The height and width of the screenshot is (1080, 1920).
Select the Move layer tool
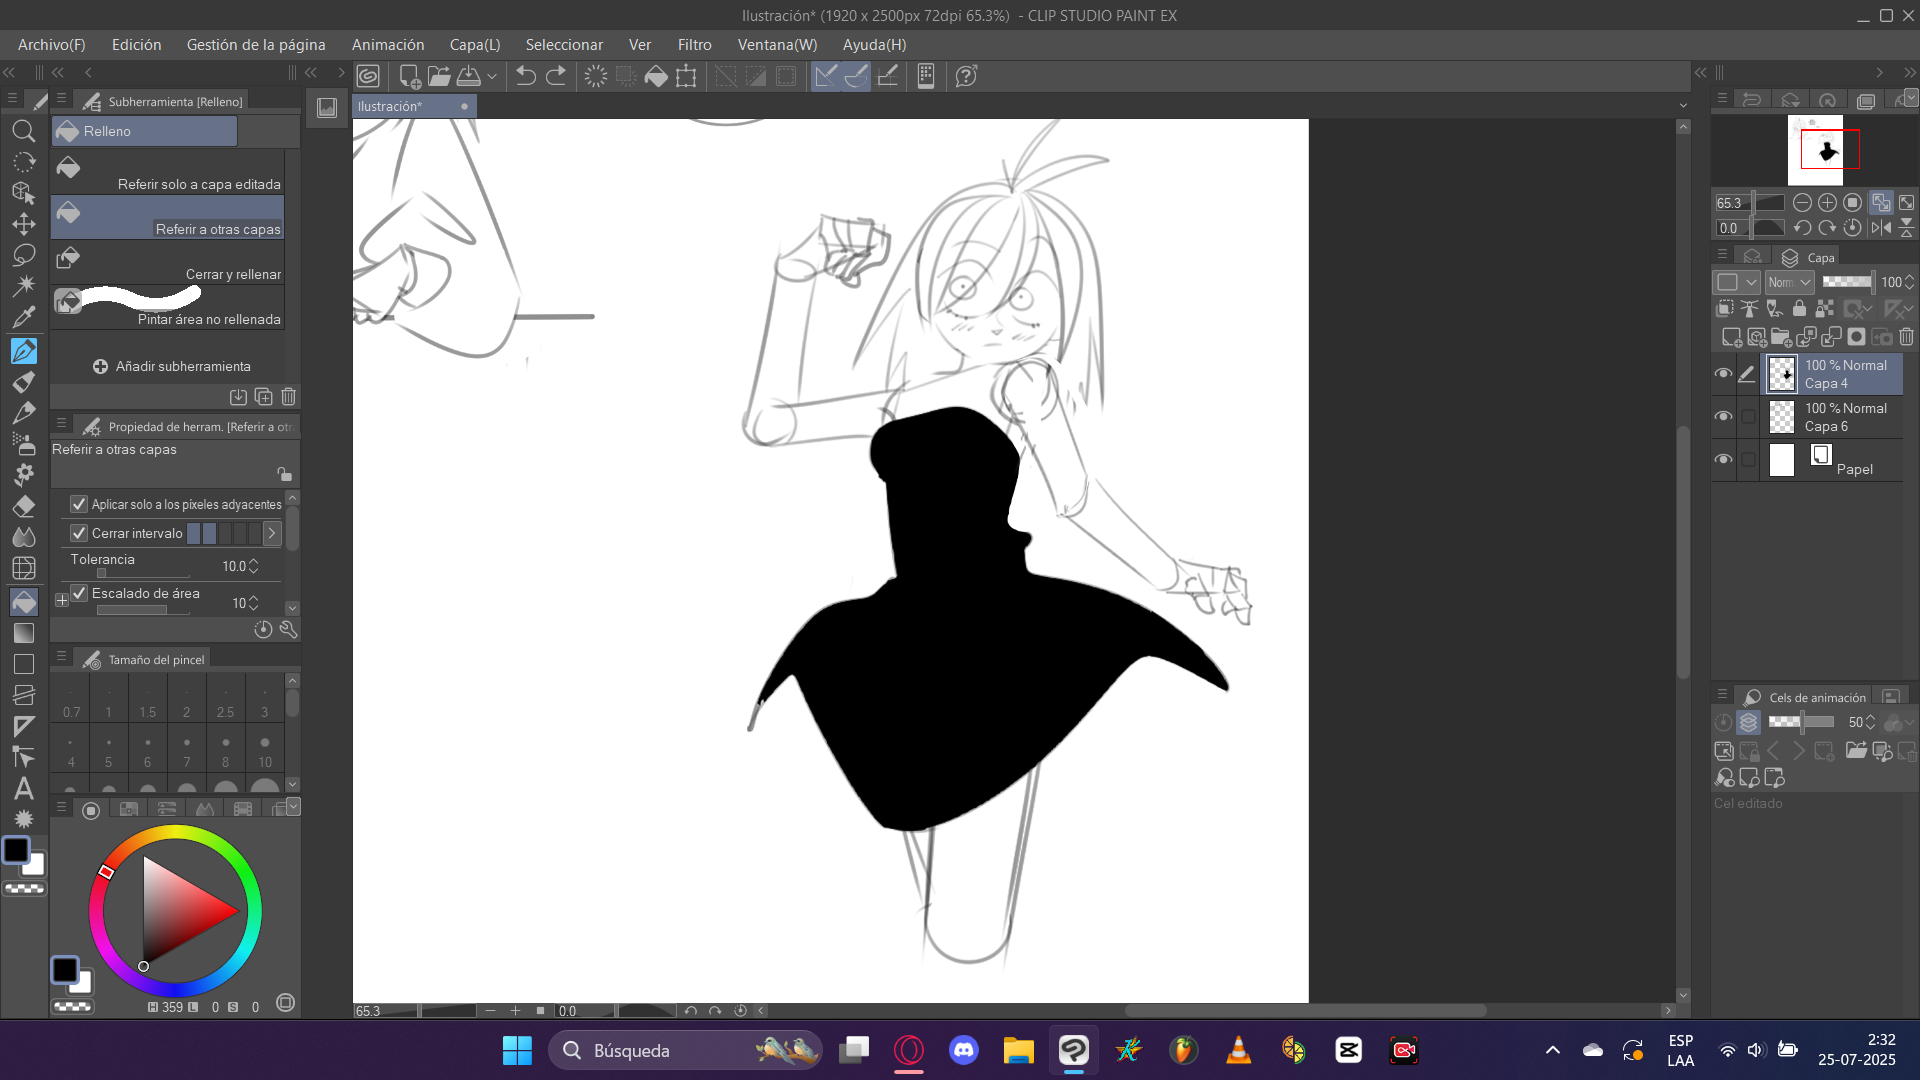(x=24, y=224)
